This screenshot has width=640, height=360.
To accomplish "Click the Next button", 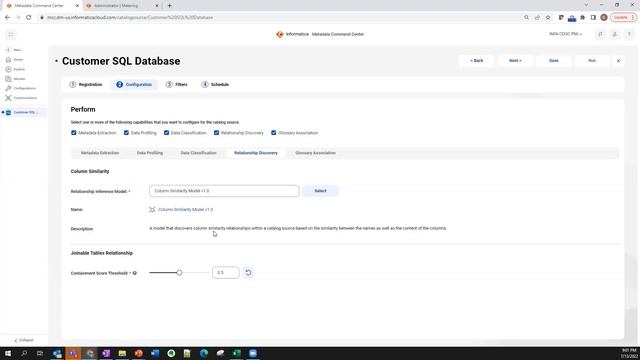I will click(515, 60).
